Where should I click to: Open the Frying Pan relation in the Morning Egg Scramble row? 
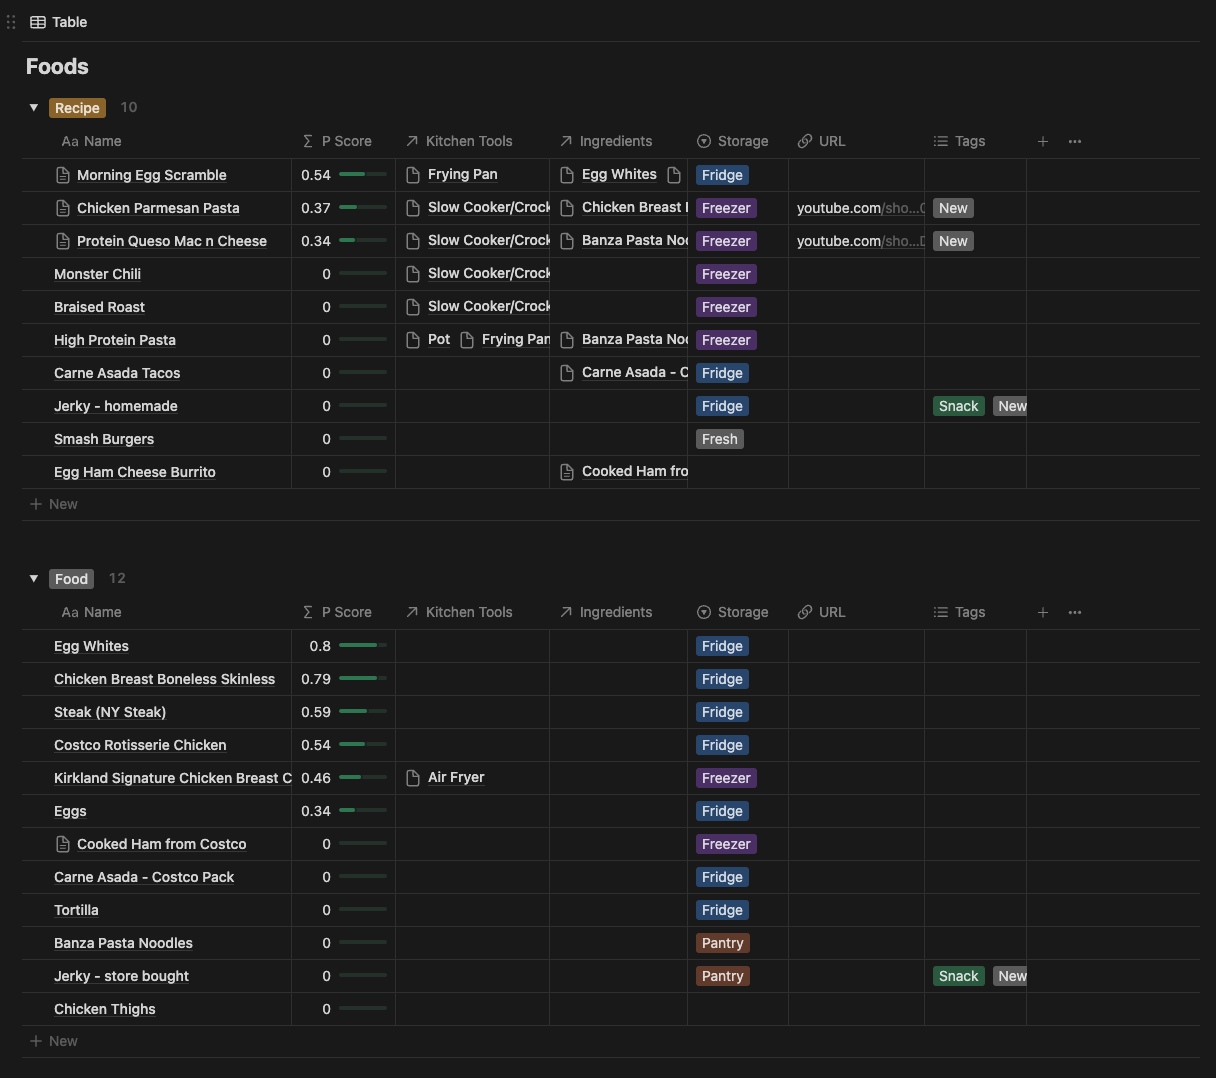(462, 174)
